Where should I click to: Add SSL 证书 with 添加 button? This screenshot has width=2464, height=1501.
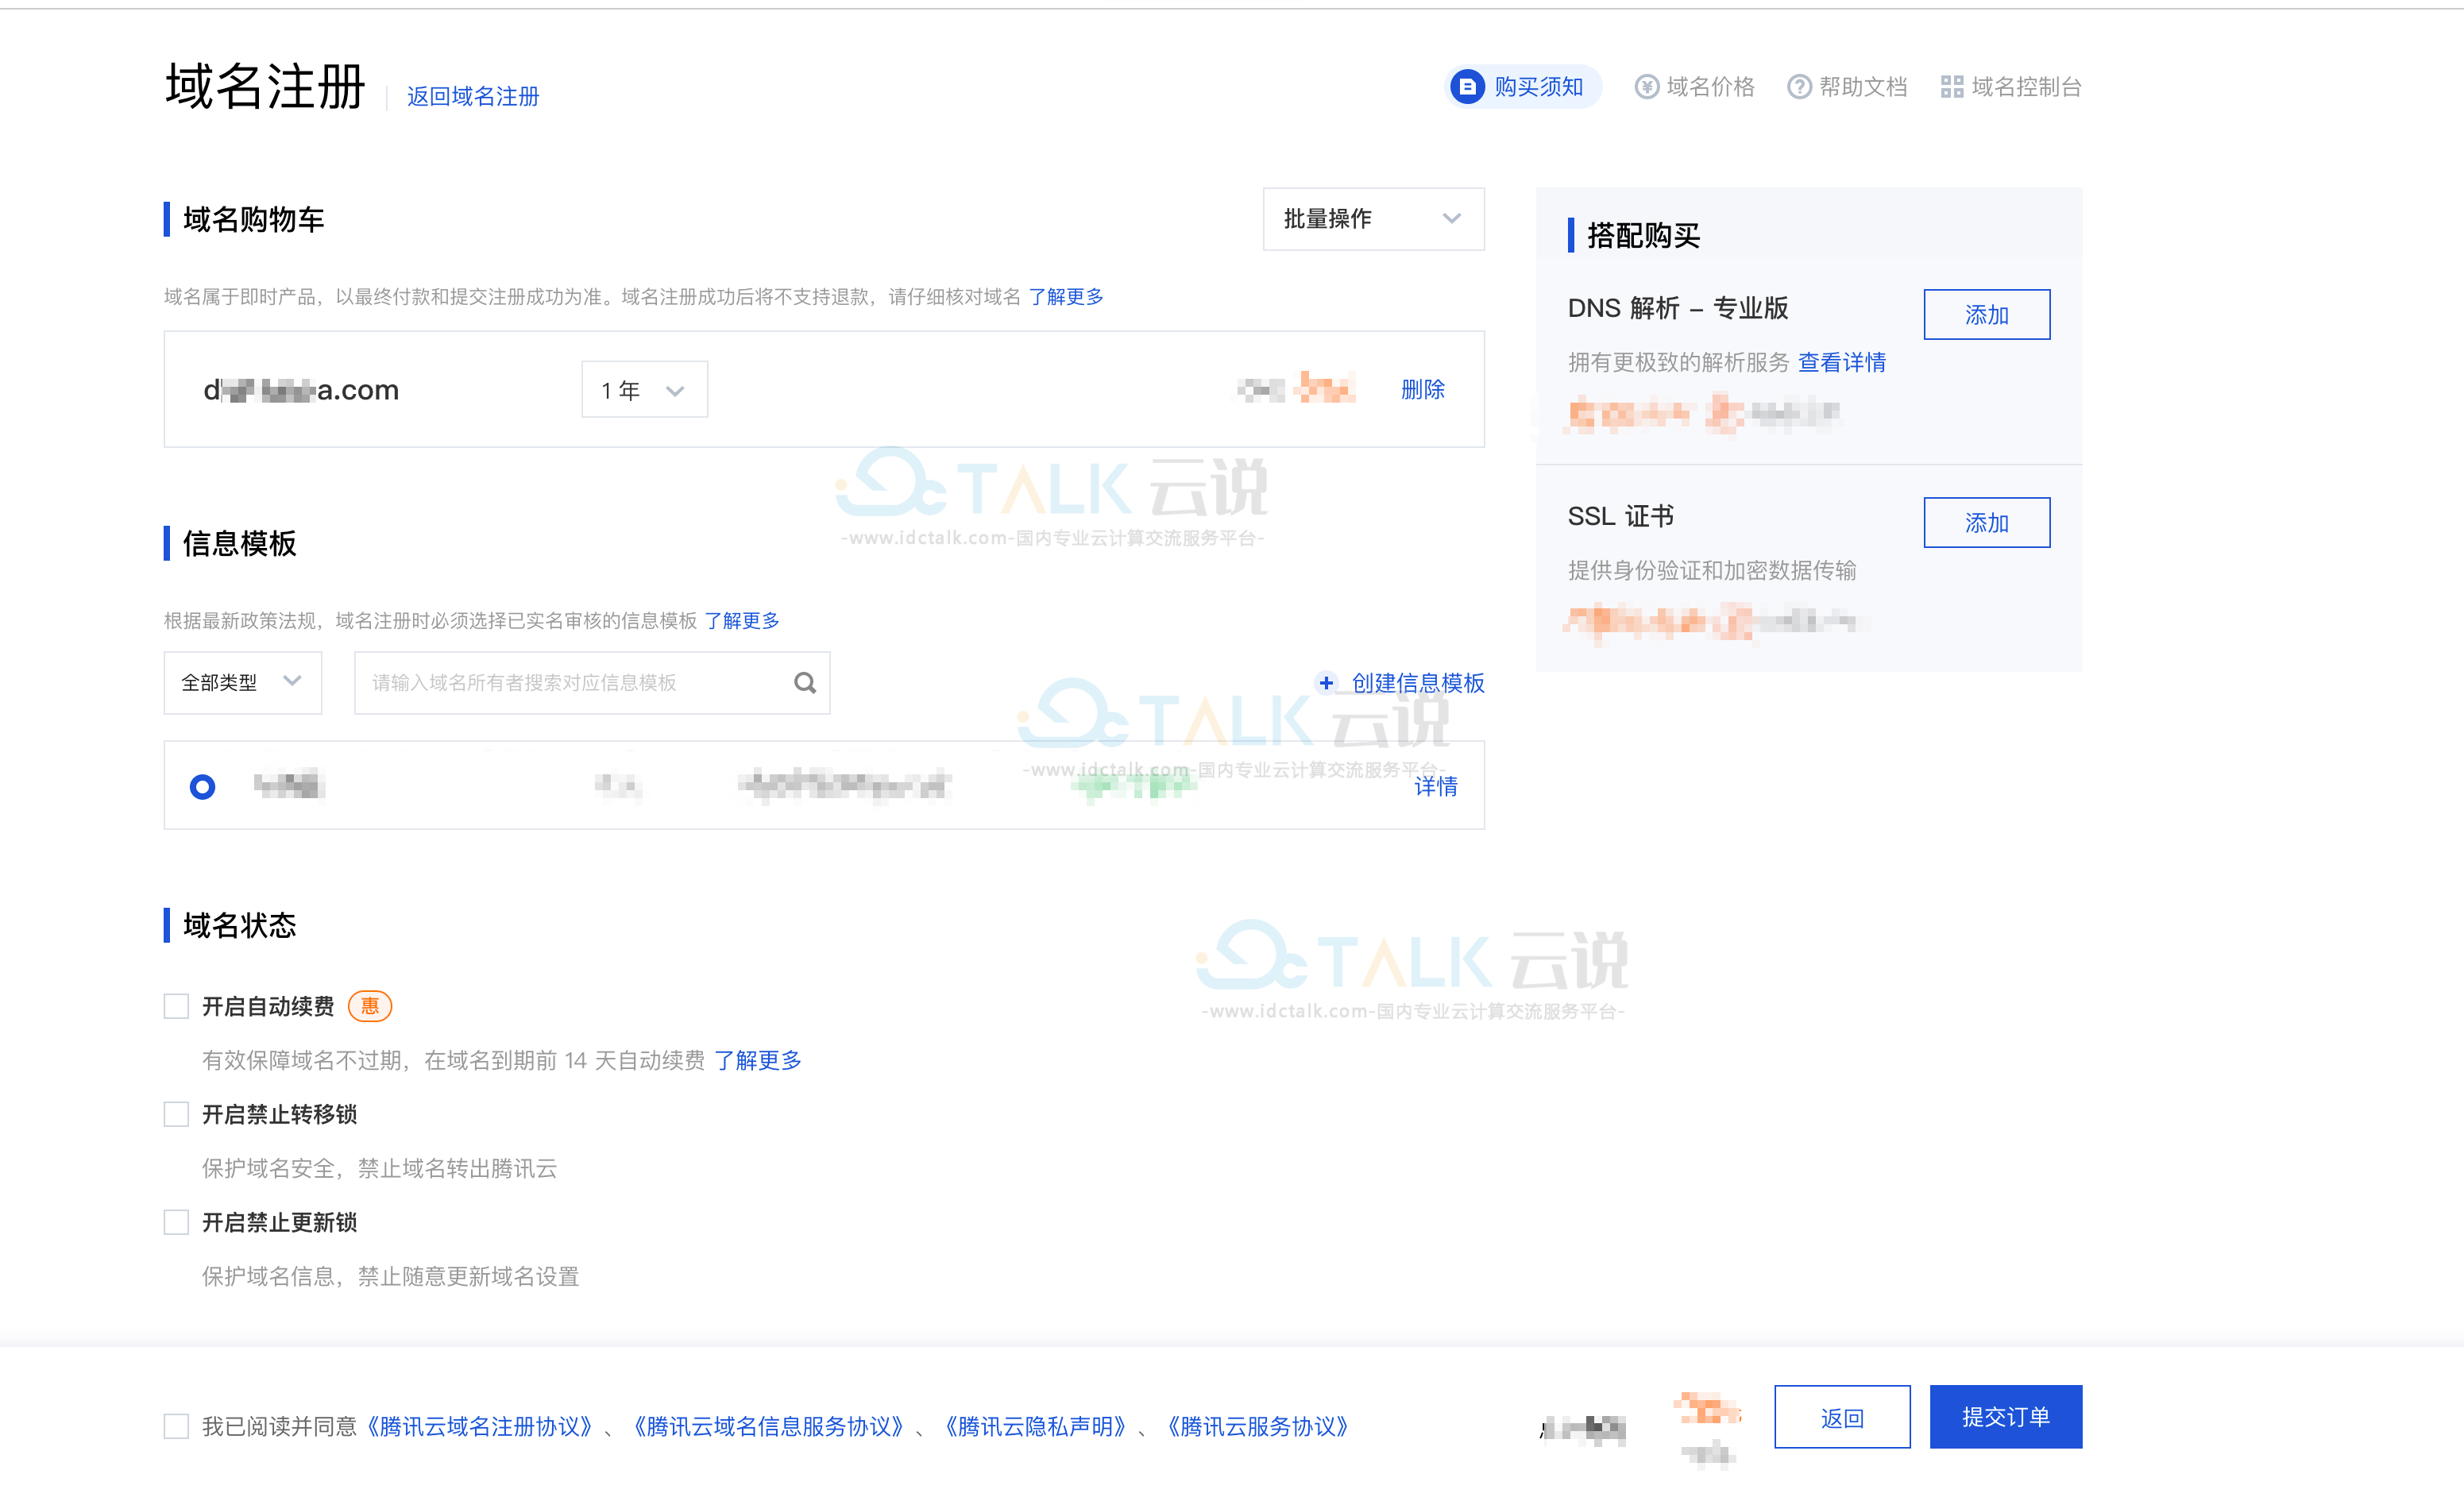point(1986,522)
